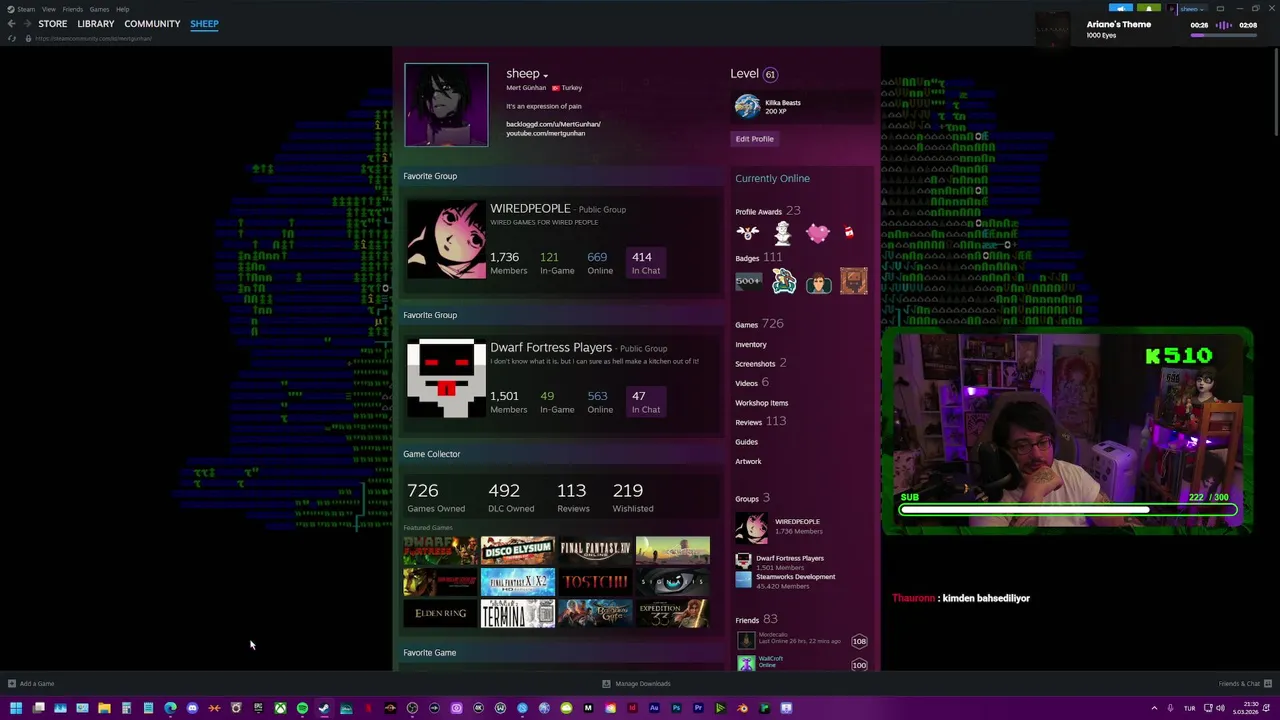Open the Reviews 113 sidebar link

point(761,422)
